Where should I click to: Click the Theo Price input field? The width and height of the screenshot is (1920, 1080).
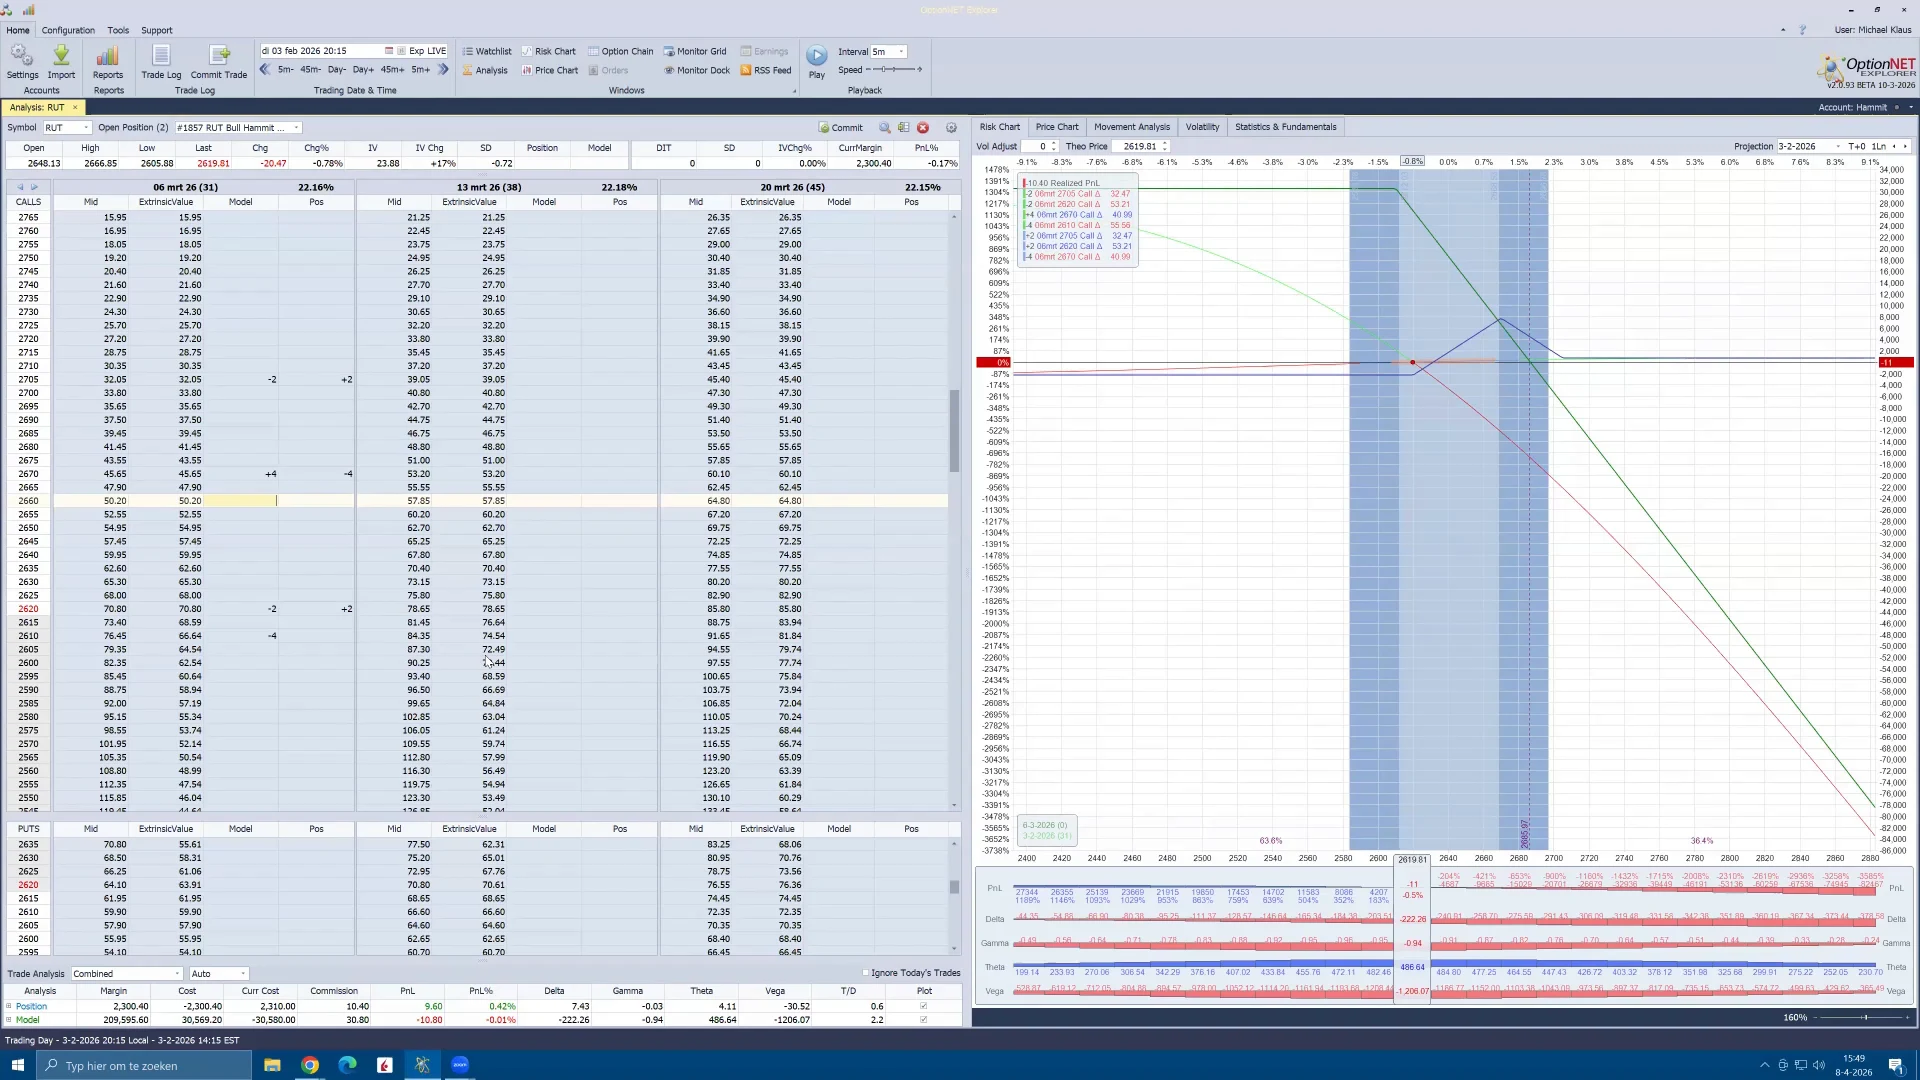coord(1140,147)
